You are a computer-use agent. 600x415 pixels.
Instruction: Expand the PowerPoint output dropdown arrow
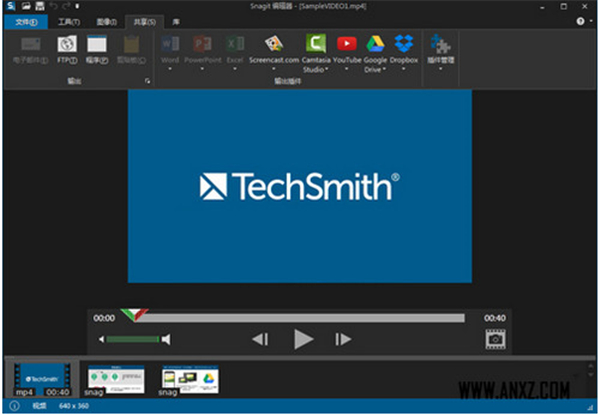coord(202,69)
